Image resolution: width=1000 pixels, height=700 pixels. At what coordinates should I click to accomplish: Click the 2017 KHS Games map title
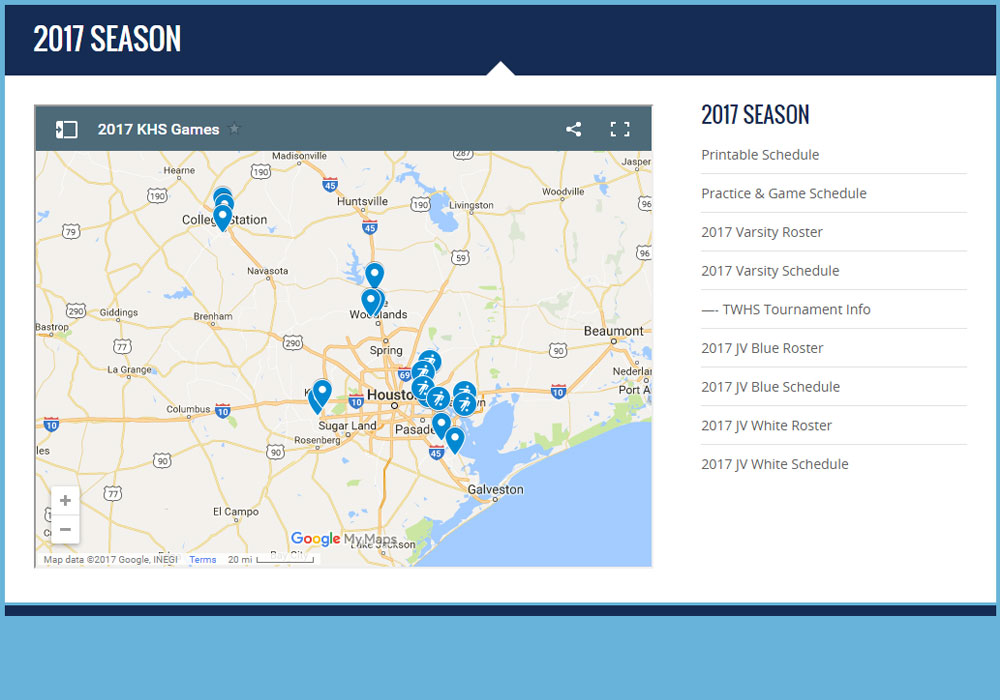158,129
